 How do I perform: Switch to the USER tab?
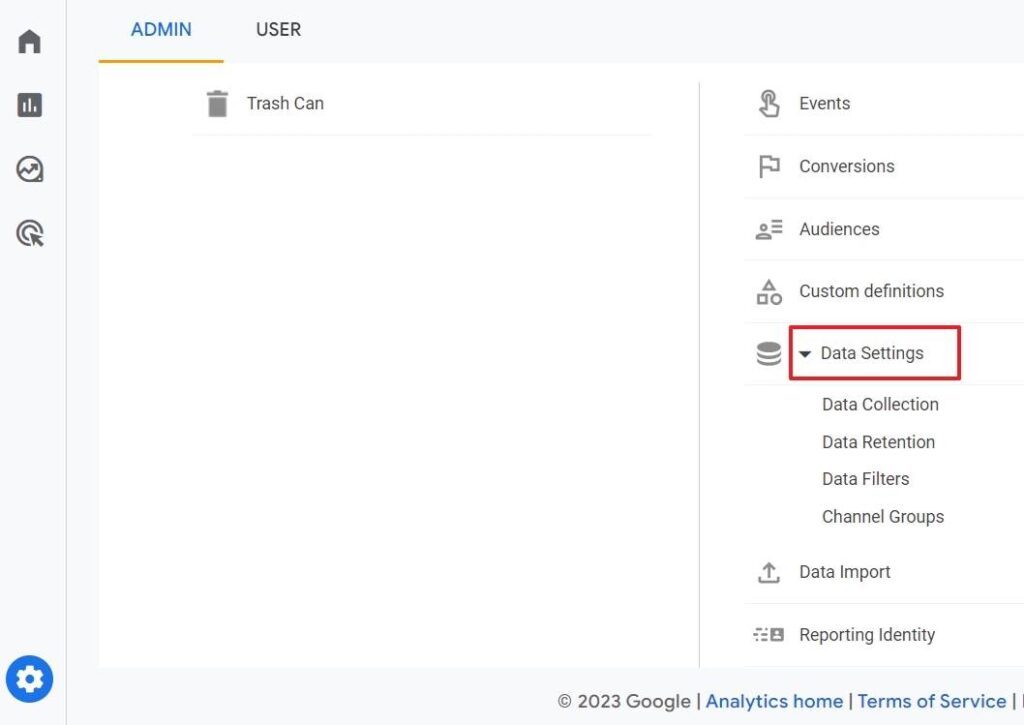point(278,30)
